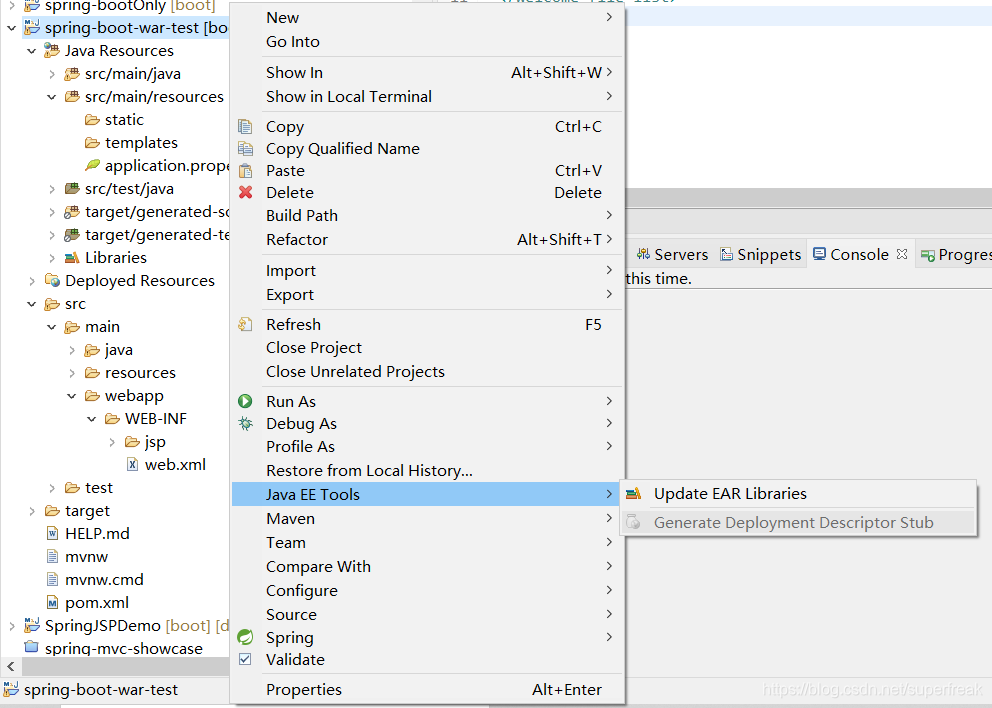992x708 pixels.
Task: Click the spring-boot-war-test project icon
Action: pyautogui.click(x=32, y=27)
